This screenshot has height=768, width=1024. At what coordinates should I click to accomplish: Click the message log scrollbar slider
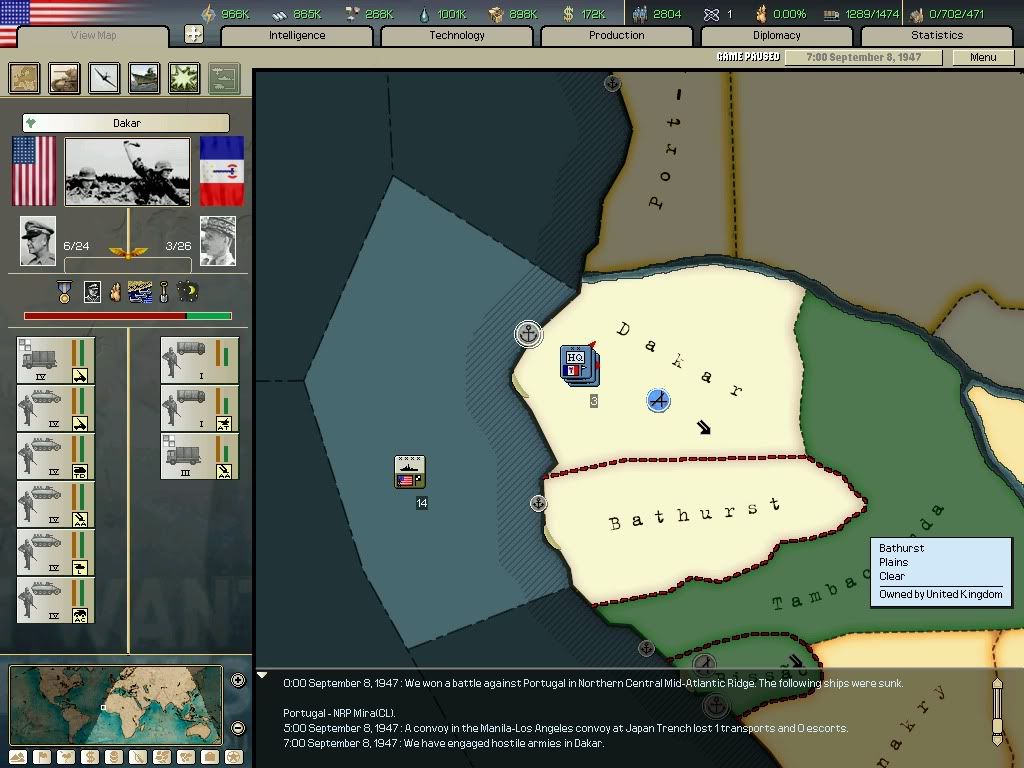coord(996,711)
